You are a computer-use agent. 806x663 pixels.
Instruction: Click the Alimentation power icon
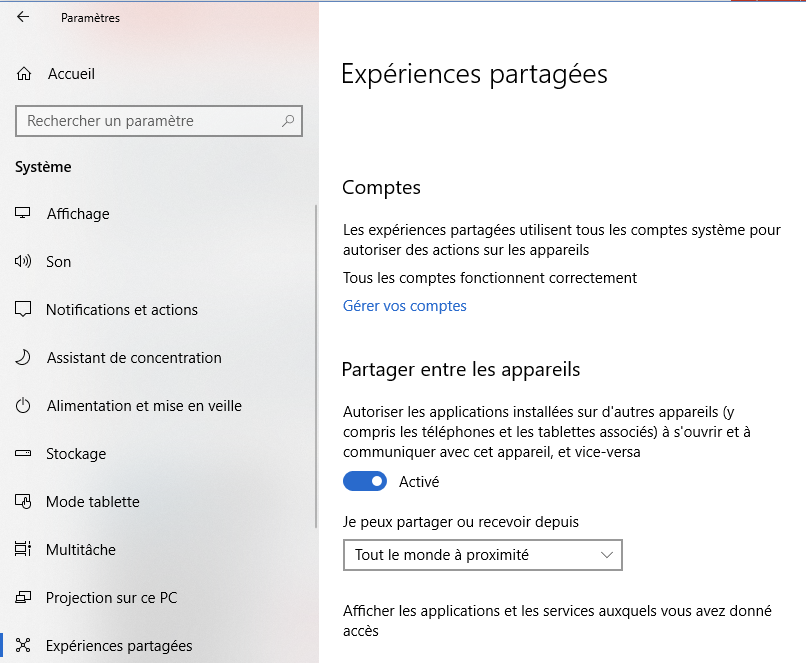coord(23,406)
